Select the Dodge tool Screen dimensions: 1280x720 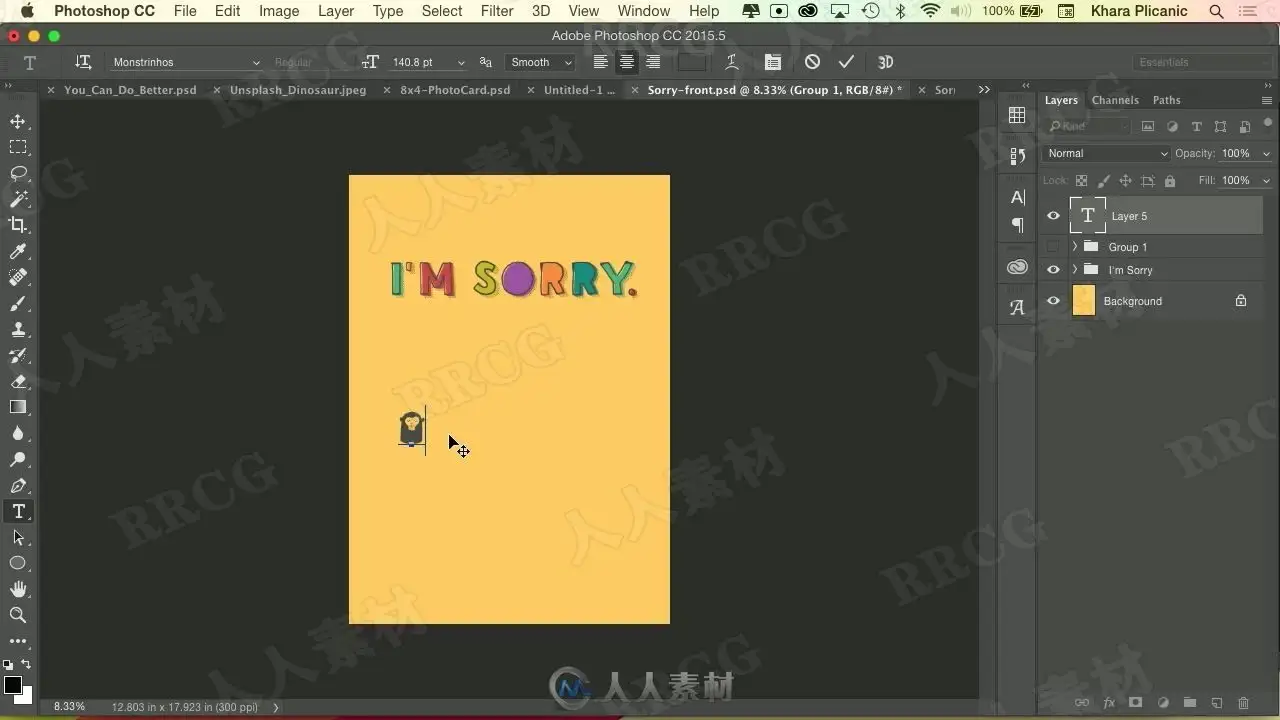(x=18, y=459)
